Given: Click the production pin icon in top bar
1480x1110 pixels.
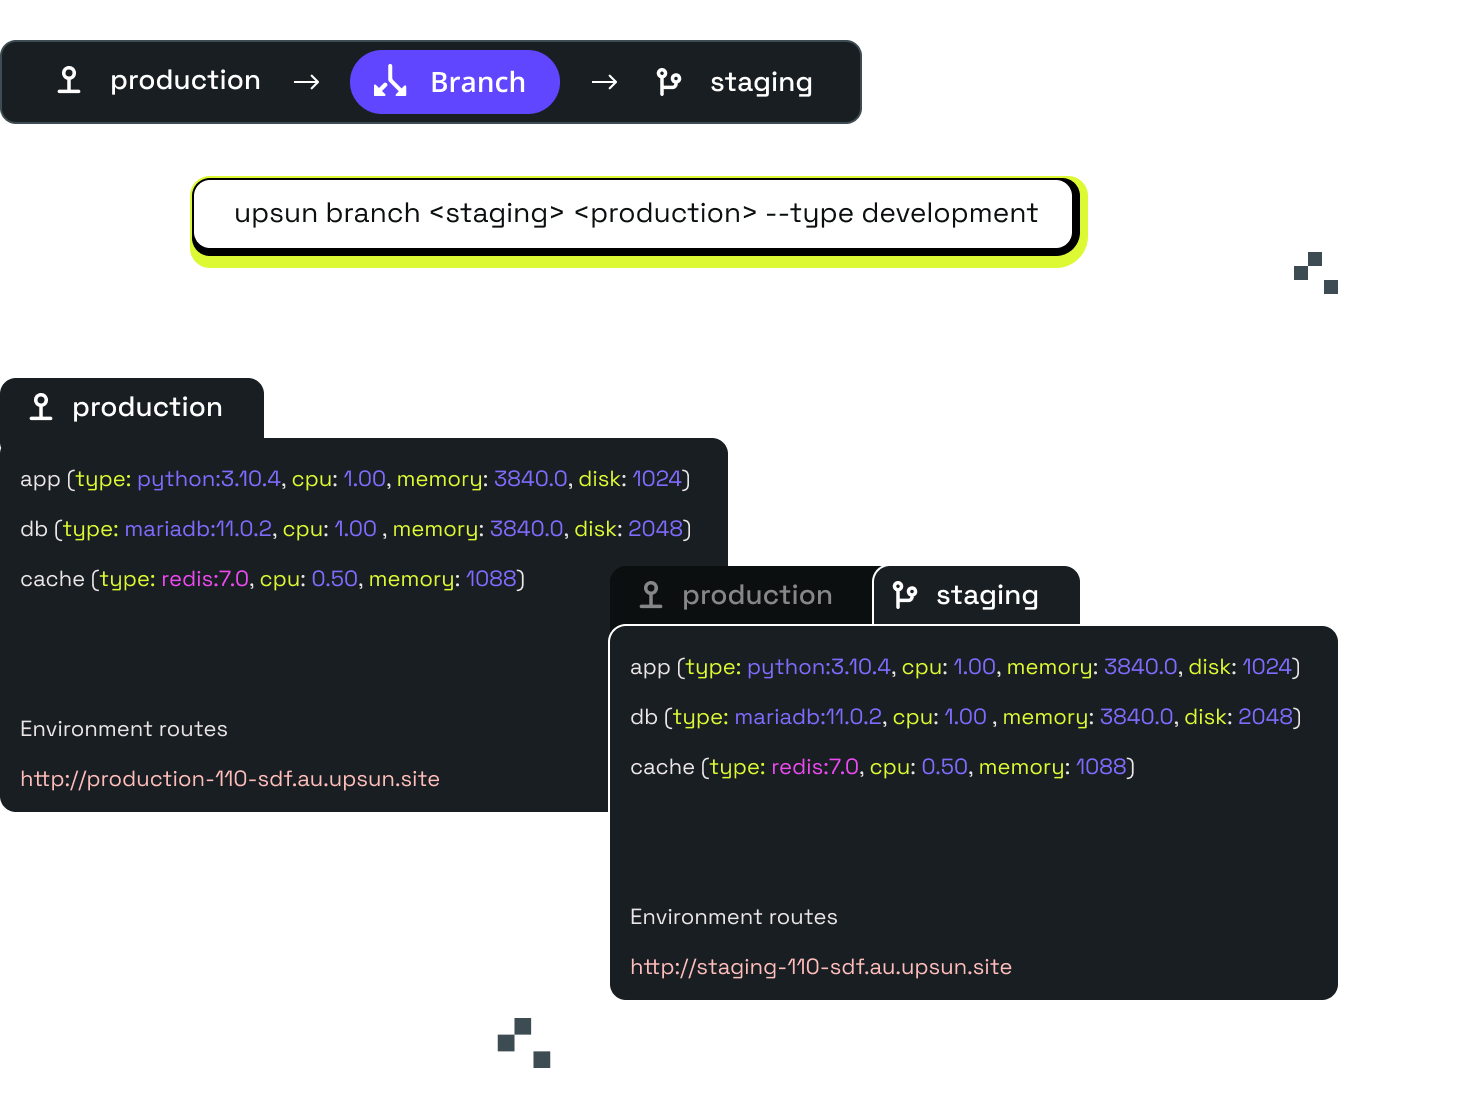Looking at the screenshot, I should point(69,80).
